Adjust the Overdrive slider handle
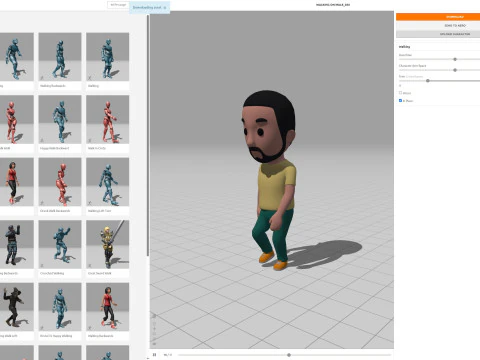 pyautogui.click(x=455, y=59)
